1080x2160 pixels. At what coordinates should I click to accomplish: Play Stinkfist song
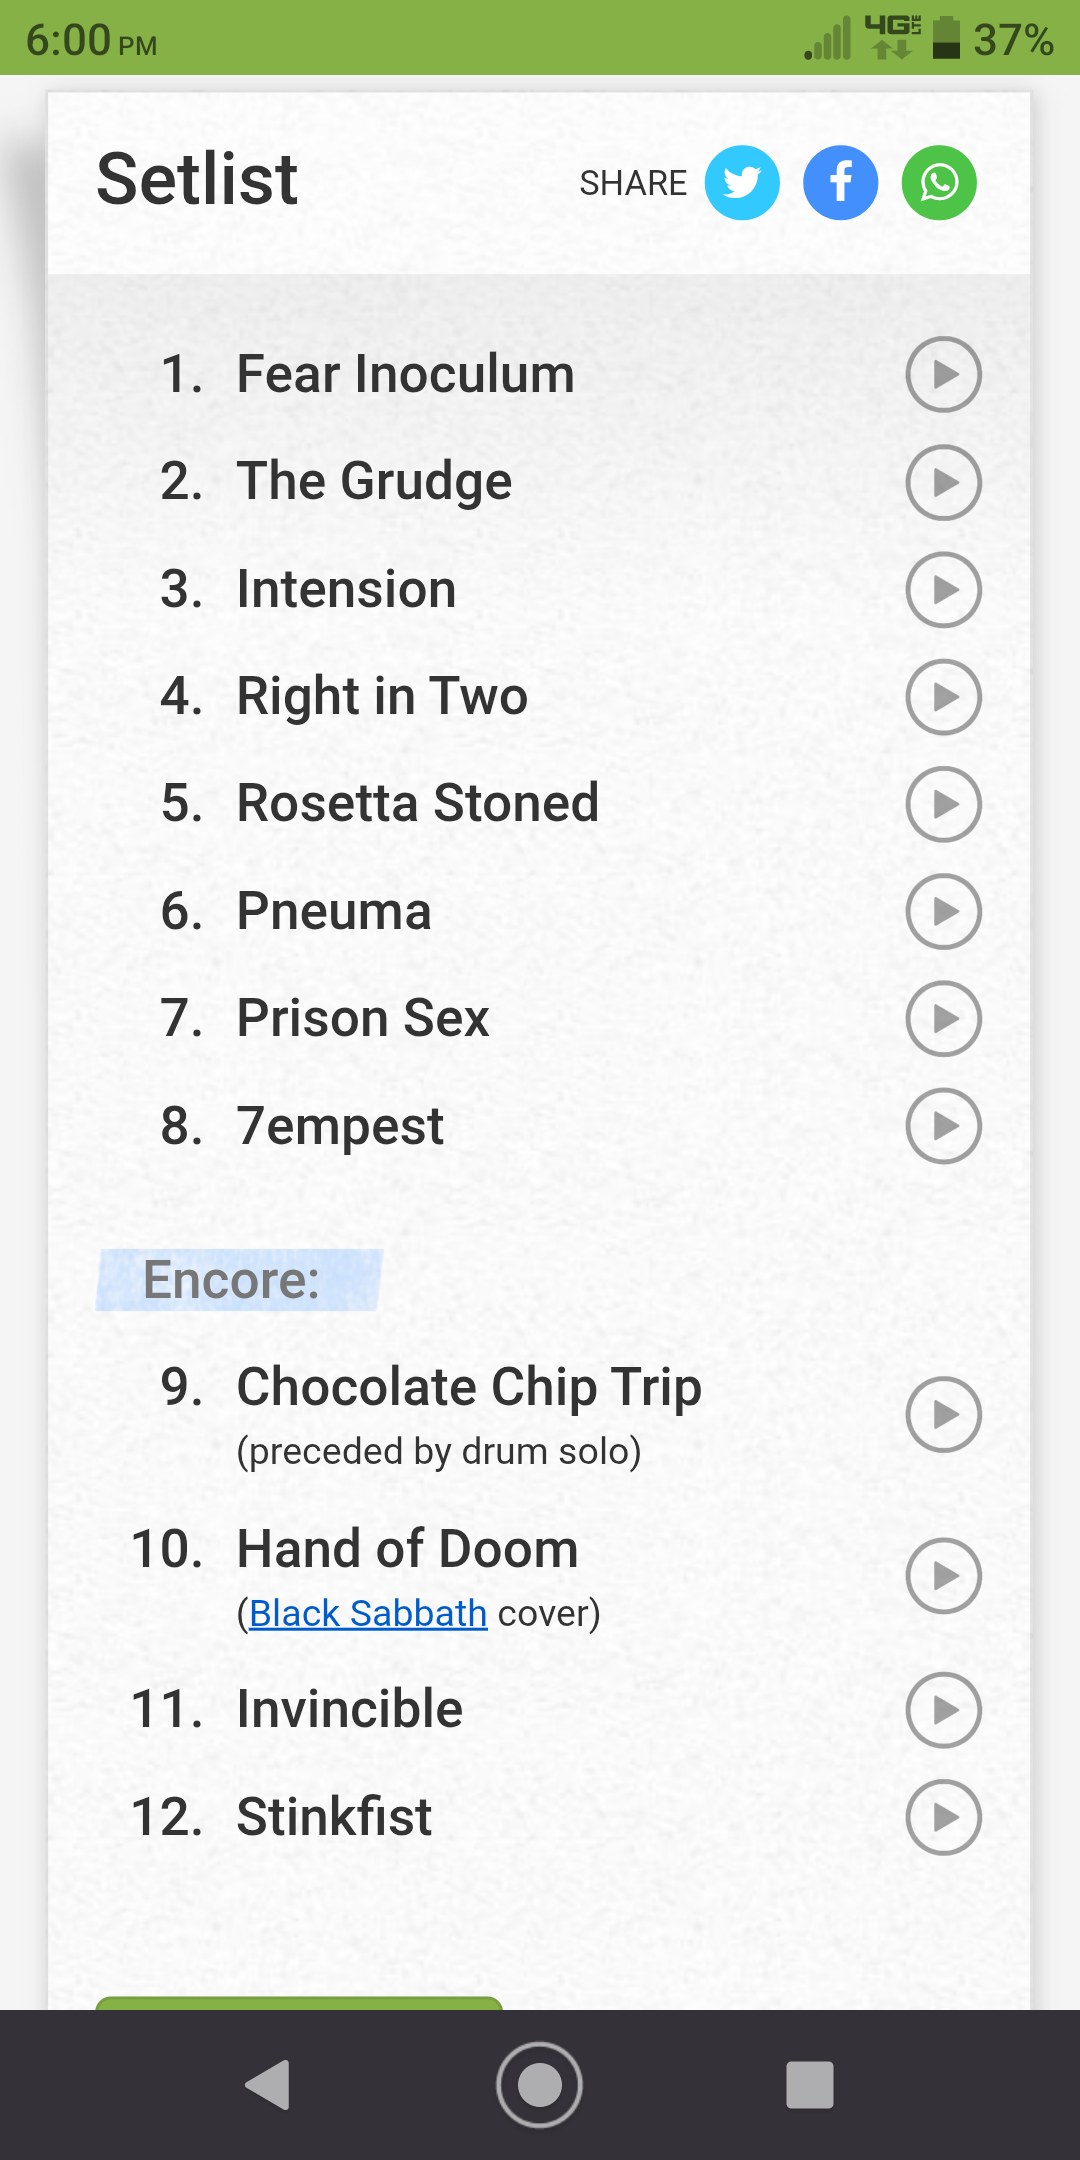(943, 1817)
